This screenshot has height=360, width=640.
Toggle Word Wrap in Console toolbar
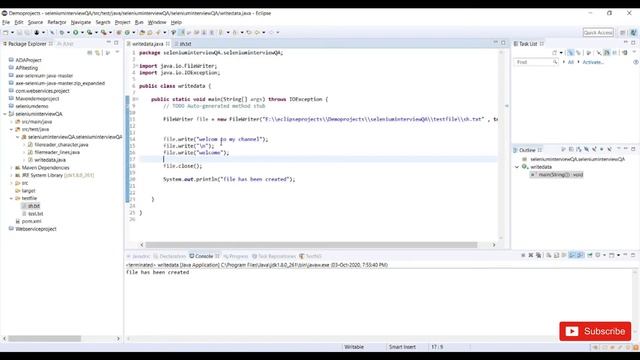[x=564, y=255]
